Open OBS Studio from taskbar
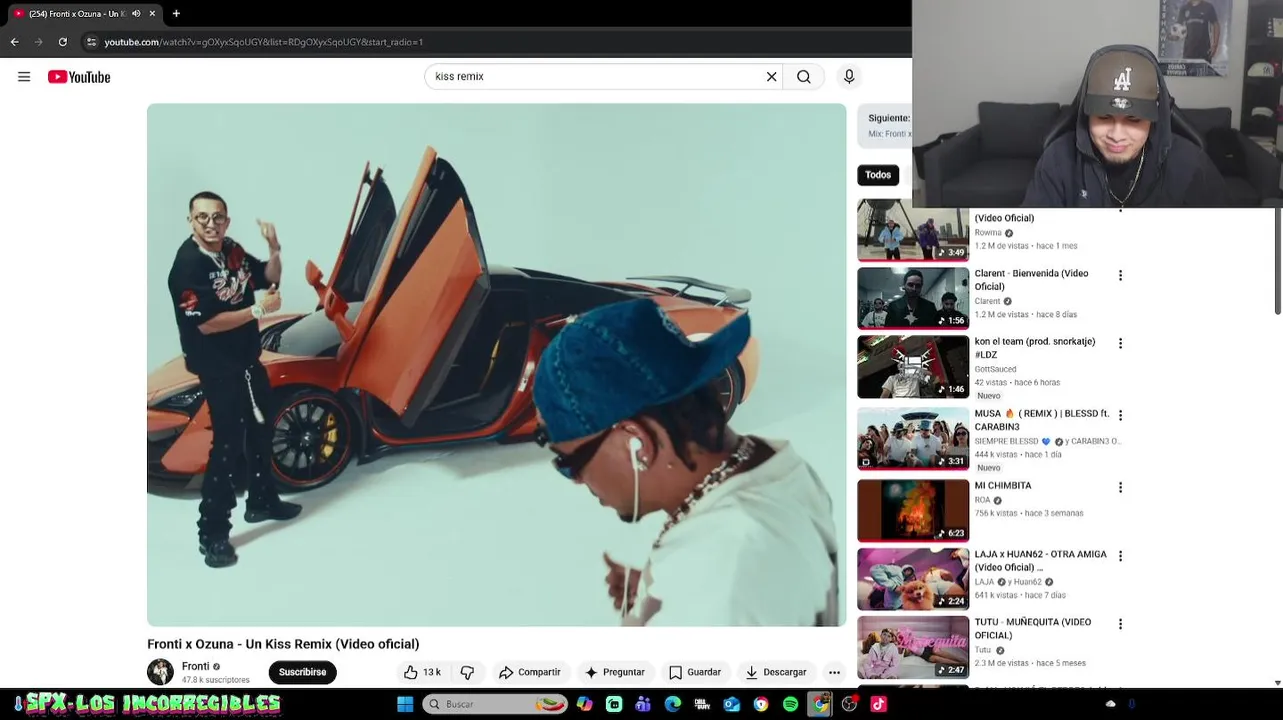1283x720 pixels. pyautogui.click(x=849, y=704)
